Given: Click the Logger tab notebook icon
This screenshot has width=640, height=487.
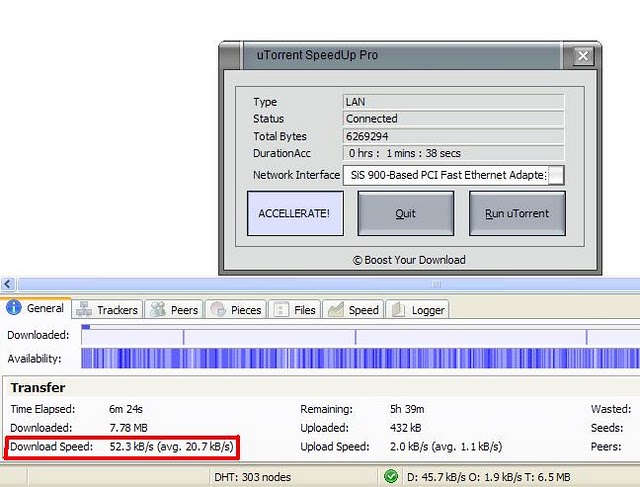Looking at the screenshot, I should [398, 309].
